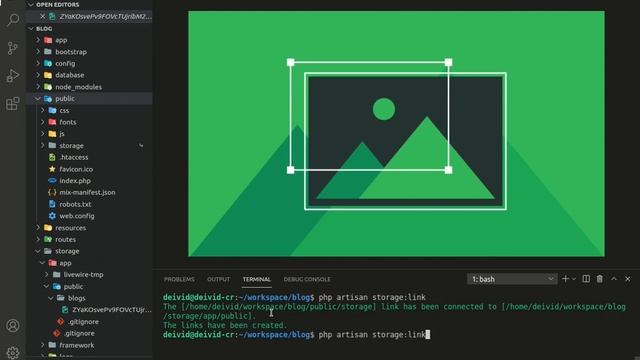Open the web.config file
This screenshot has width=640, height=360.
point(89,216)
